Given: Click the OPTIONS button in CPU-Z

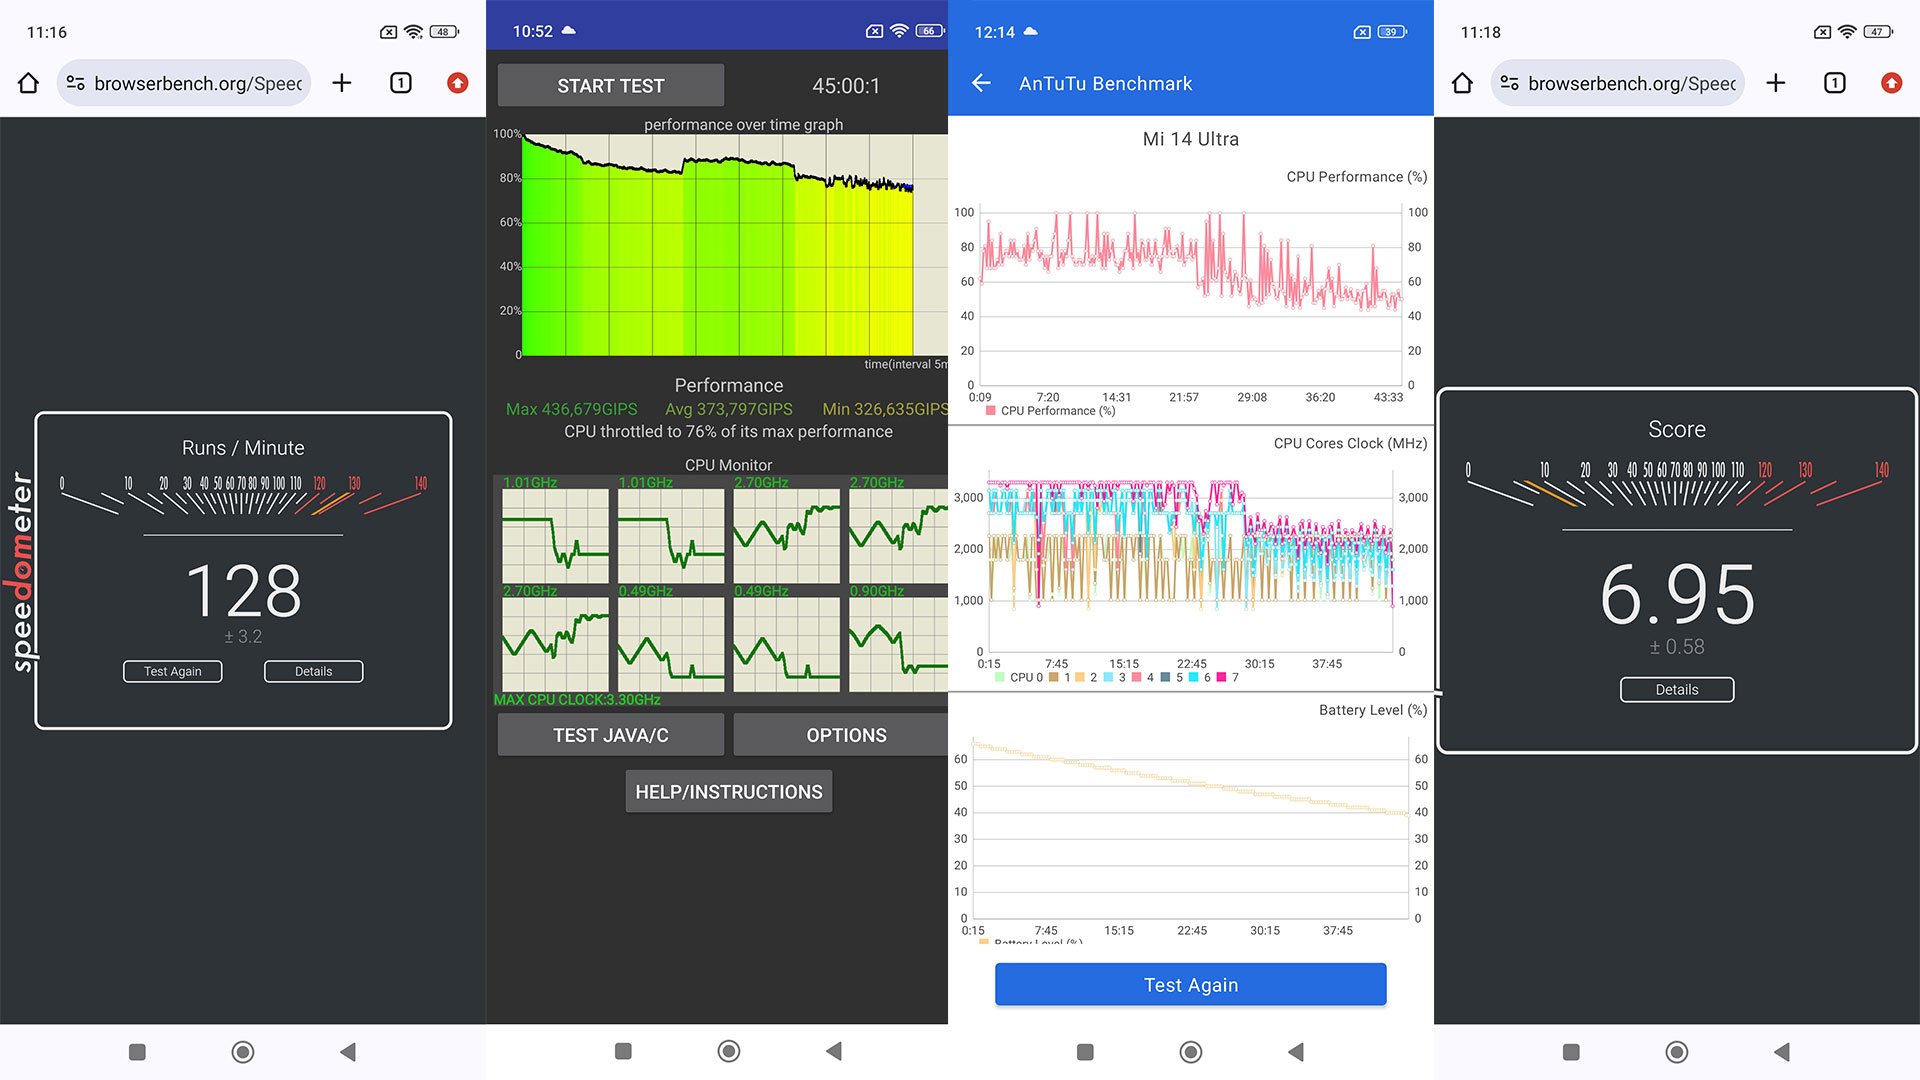Looking at the screenshot, I should (844, 735).
